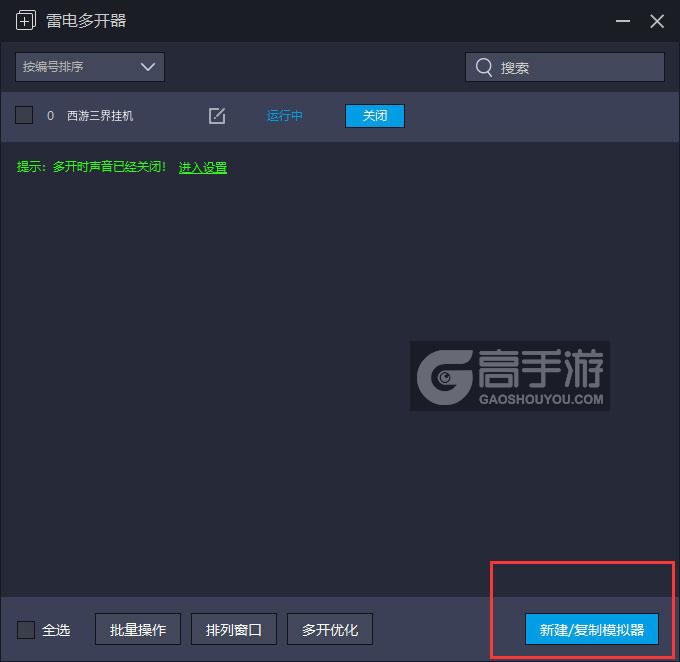Click the magnifier icon in search box

click(484, 67)
